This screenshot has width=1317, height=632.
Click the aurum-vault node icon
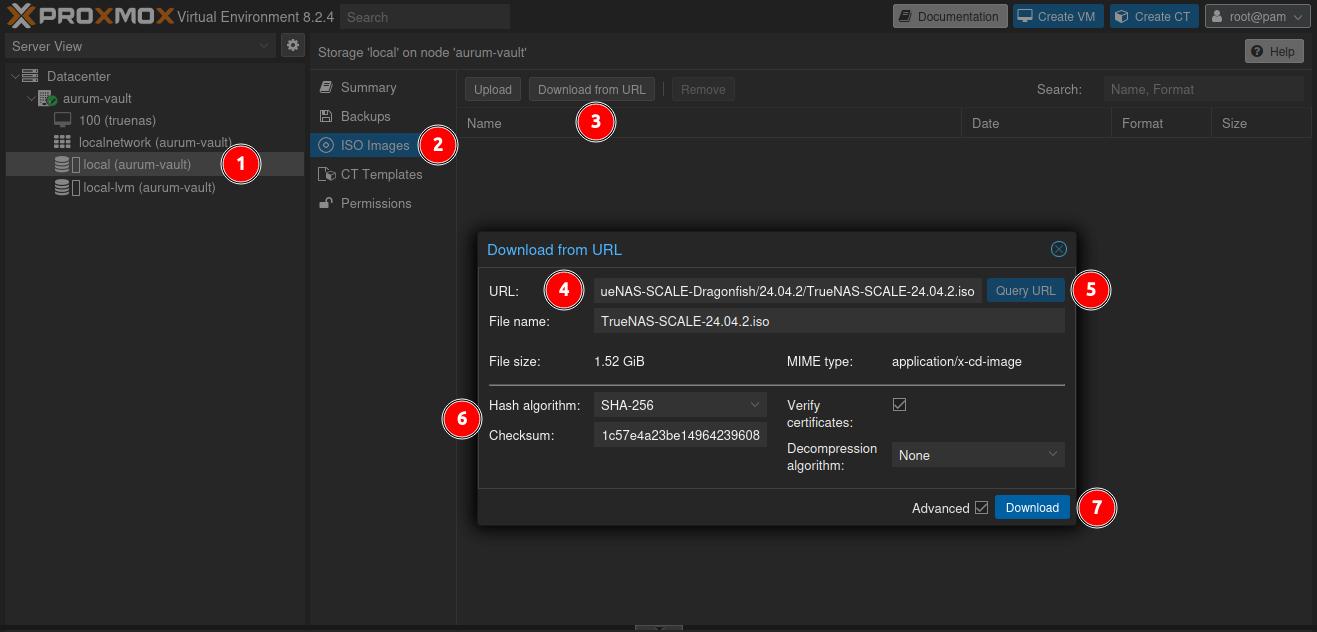pos(47,98)
